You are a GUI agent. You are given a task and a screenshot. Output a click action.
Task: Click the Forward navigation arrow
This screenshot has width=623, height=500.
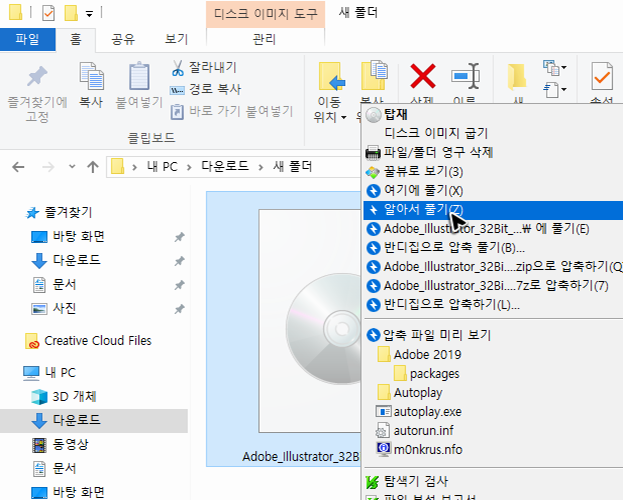coord(48,167)
